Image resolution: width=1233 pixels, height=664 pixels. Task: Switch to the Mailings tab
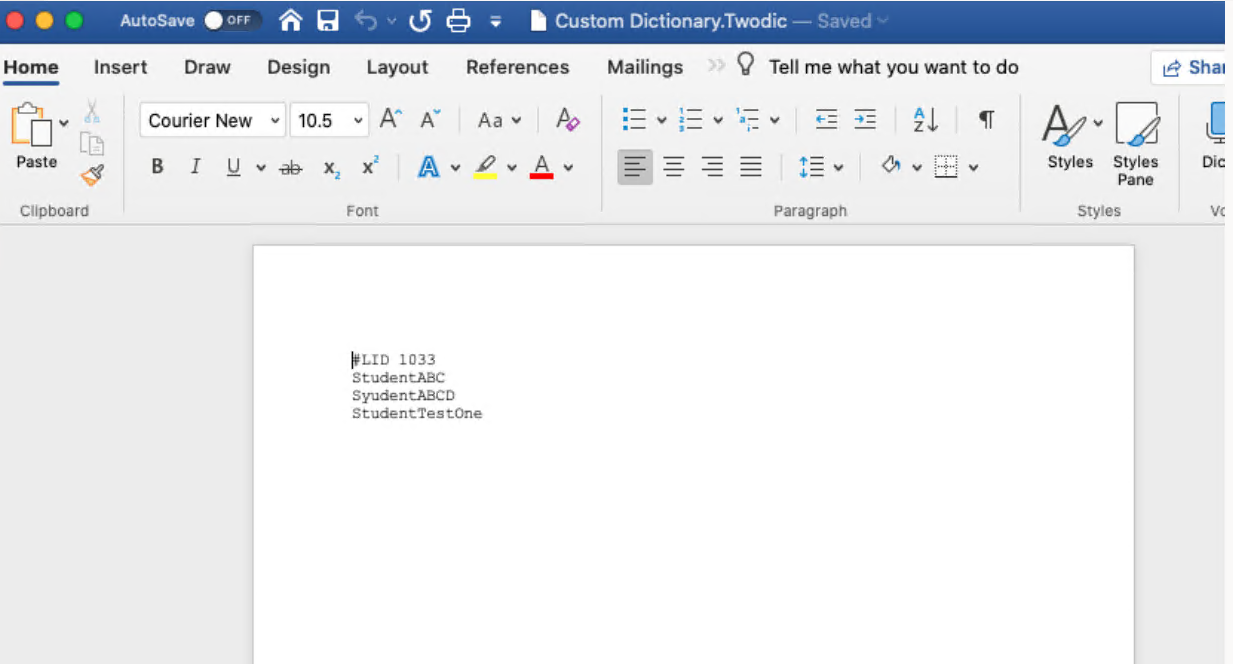(645, 67)
